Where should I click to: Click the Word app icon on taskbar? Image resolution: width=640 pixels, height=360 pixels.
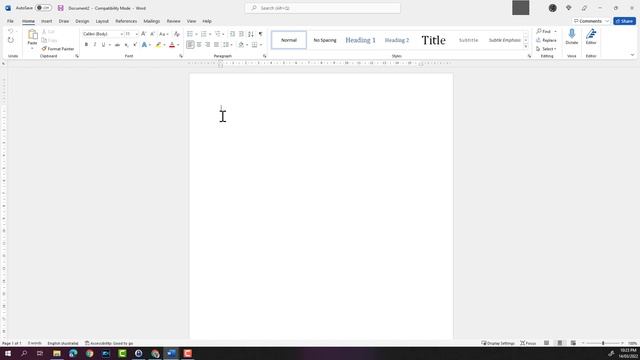coord(171,353)
